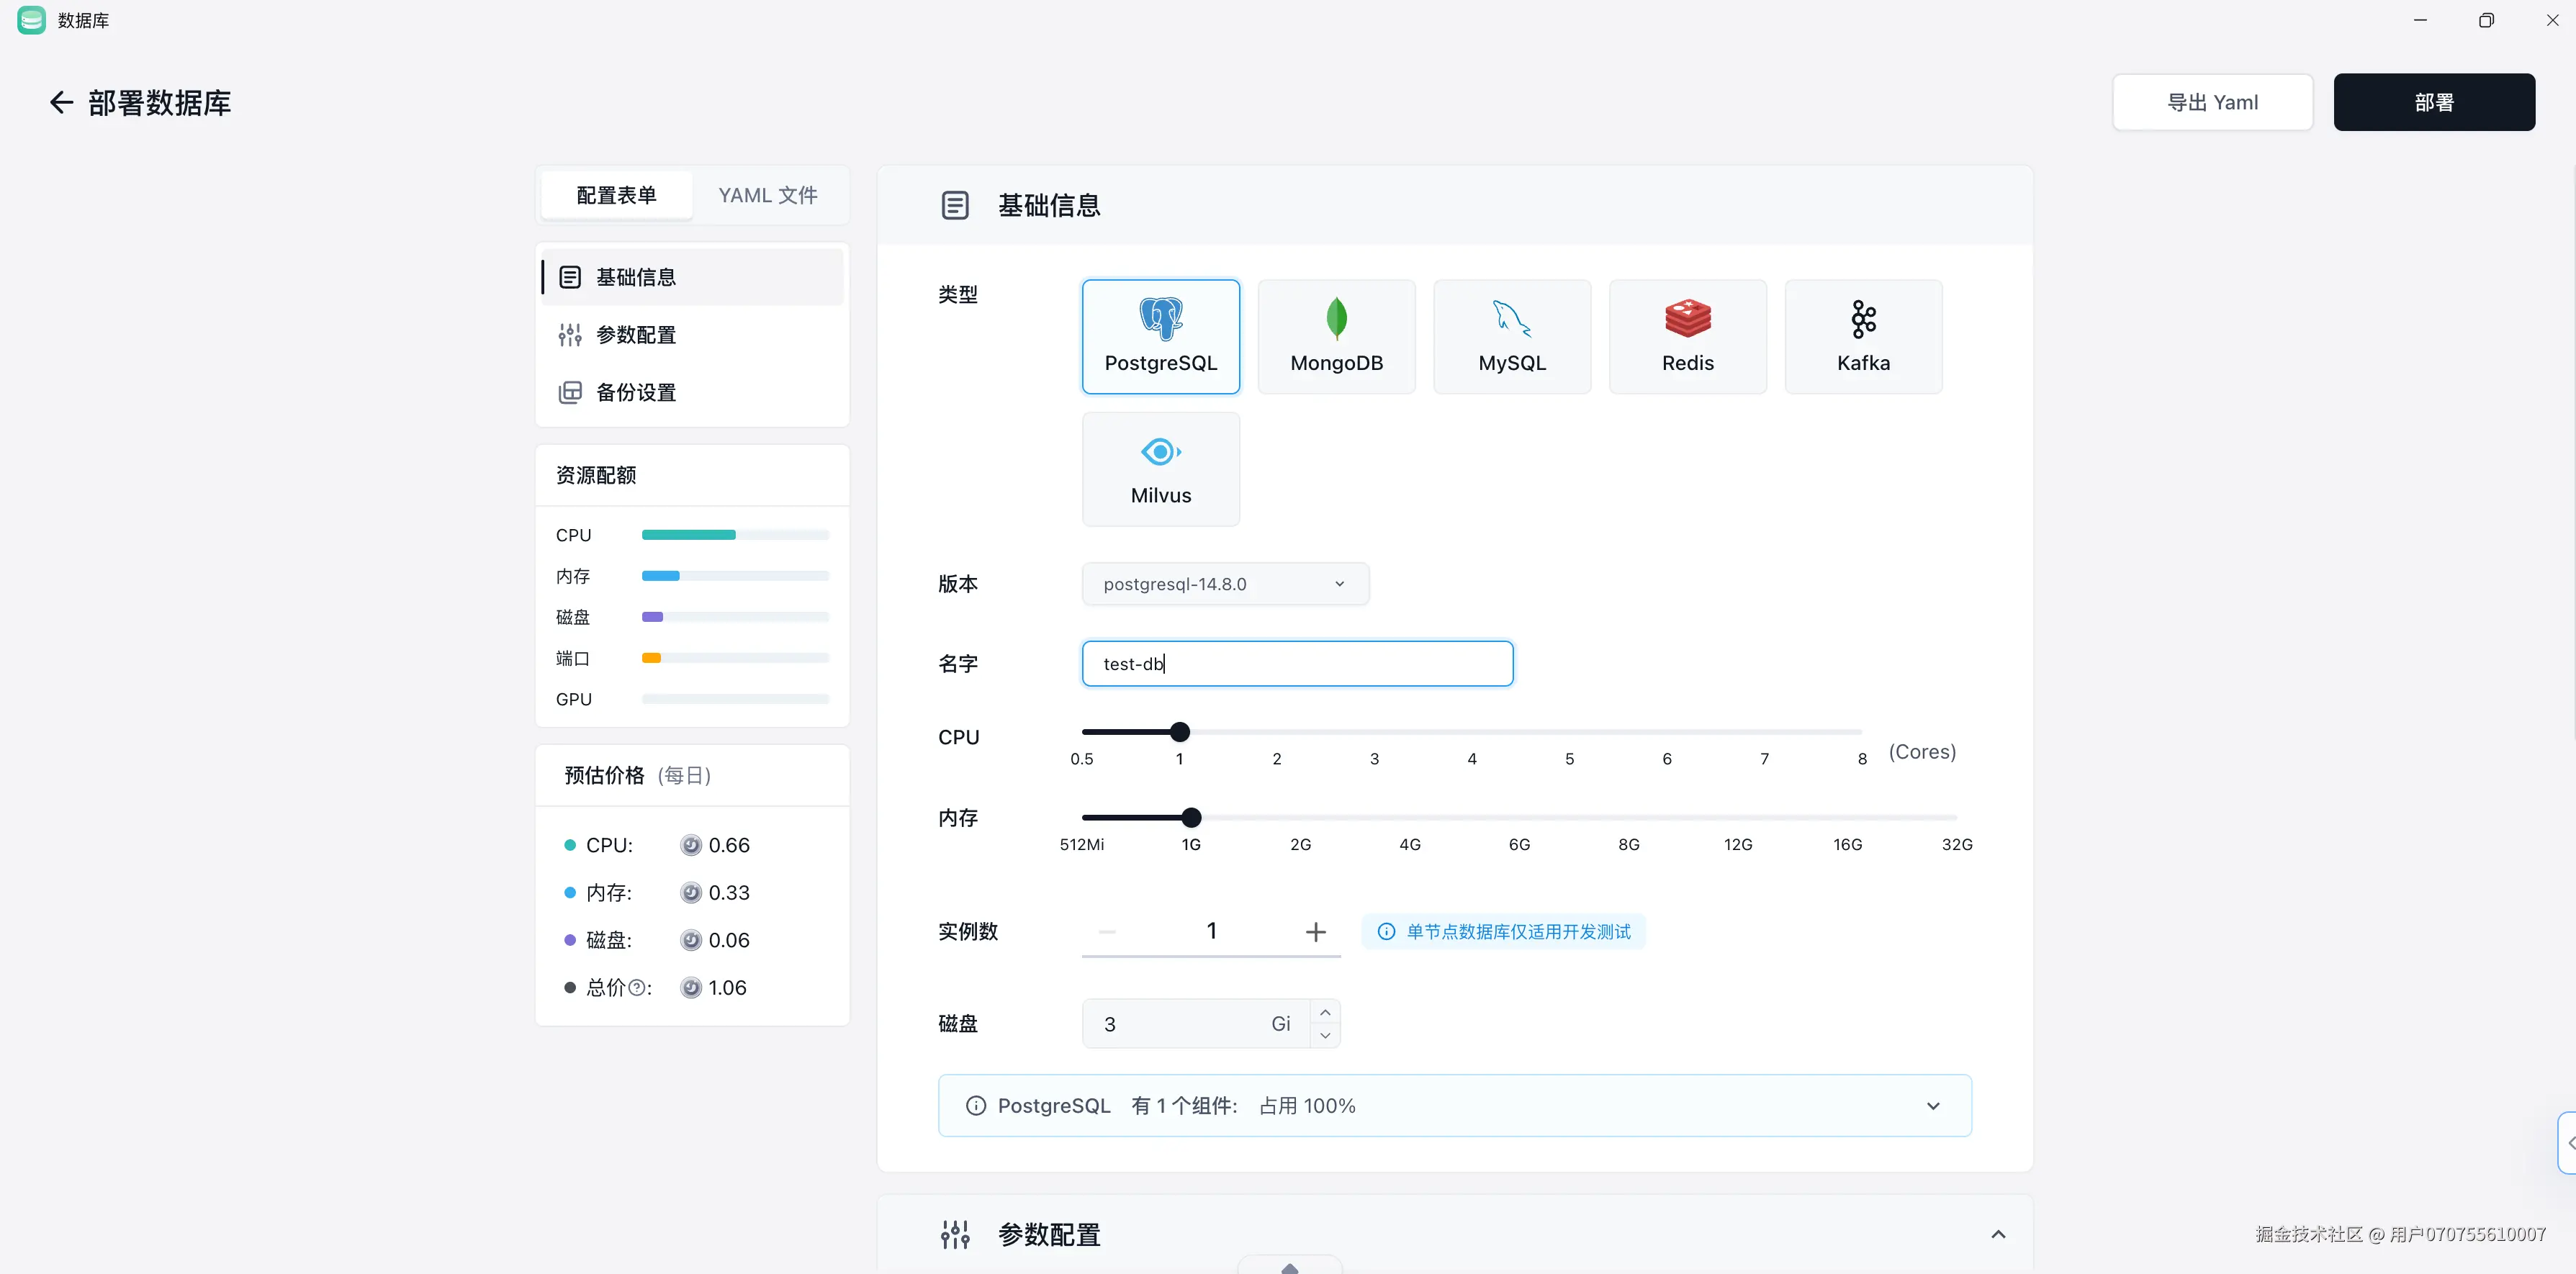Click the 部署 button

pos(2433,102)
